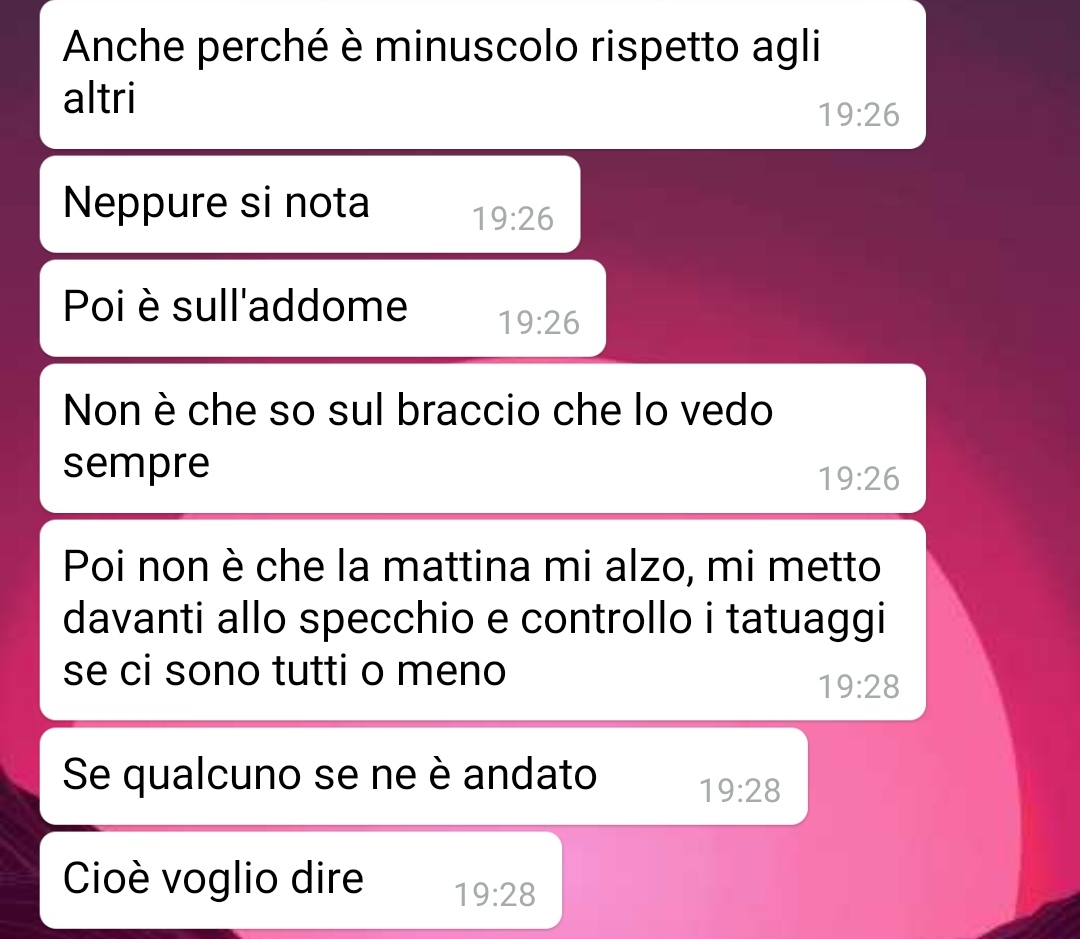Screen dimensions: 1080x939
Task: Tap the 'Neppure si nota' message
Action: [310, 204]
